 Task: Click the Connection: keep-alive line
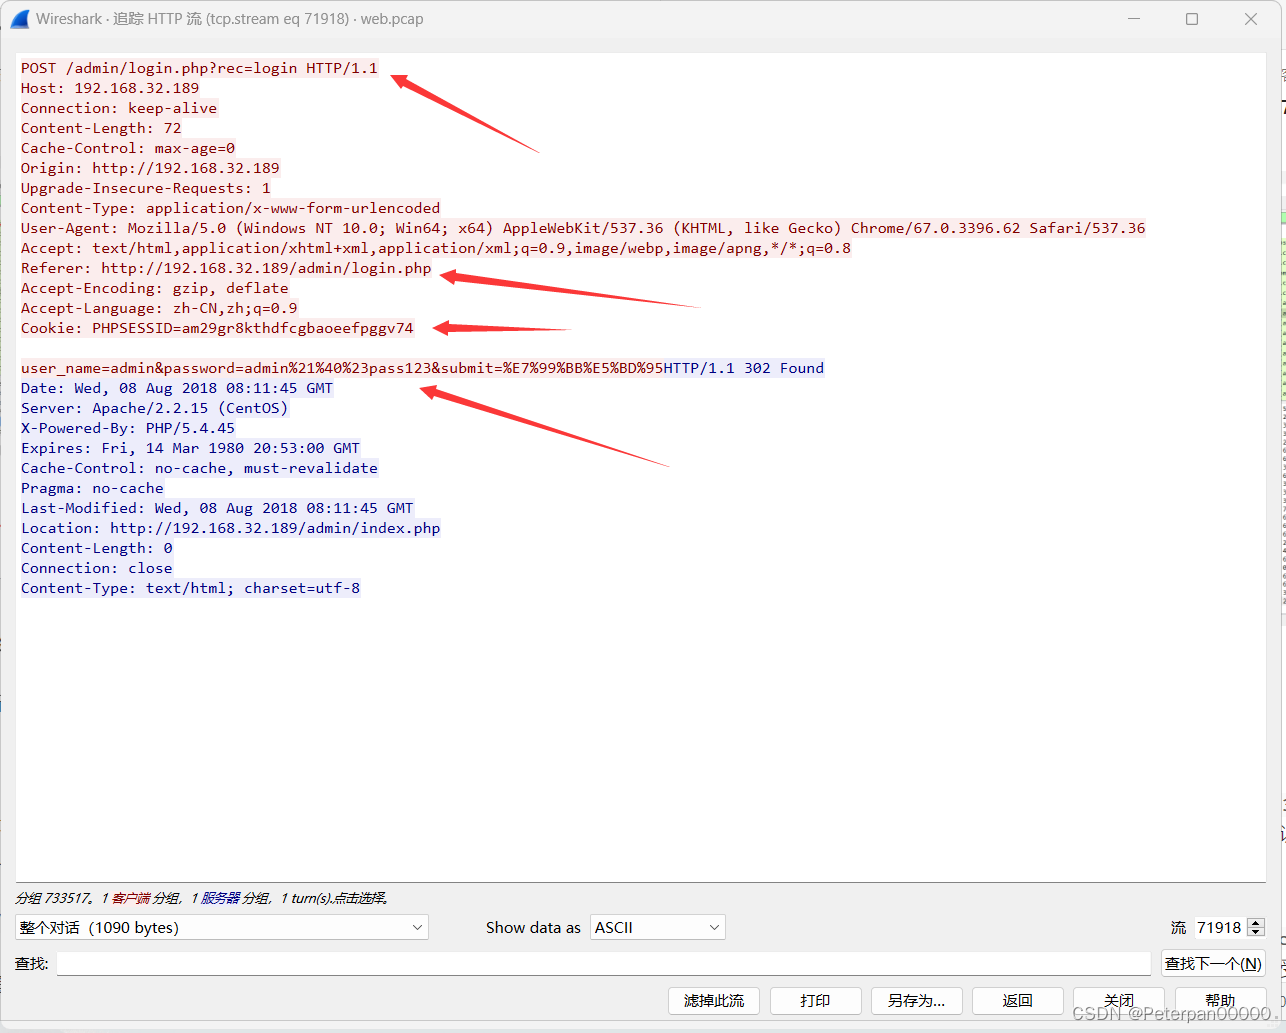(119, 108)
